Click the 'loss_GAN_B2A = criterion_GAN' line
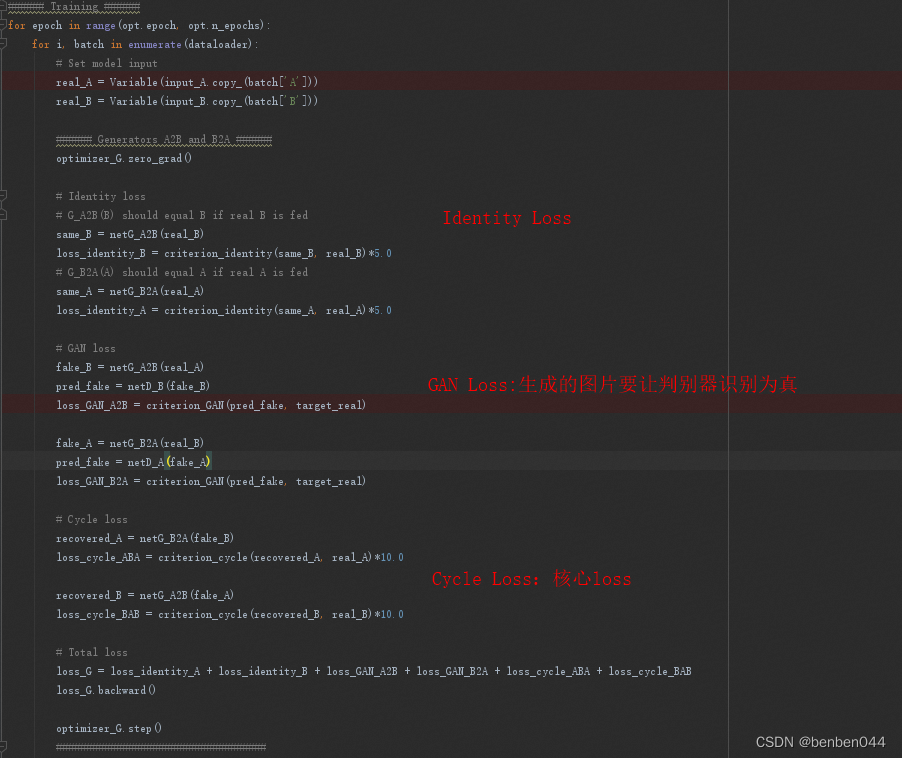Image resolution: width=902 pixels, height=758 pixels. click(x=211, y=481)
